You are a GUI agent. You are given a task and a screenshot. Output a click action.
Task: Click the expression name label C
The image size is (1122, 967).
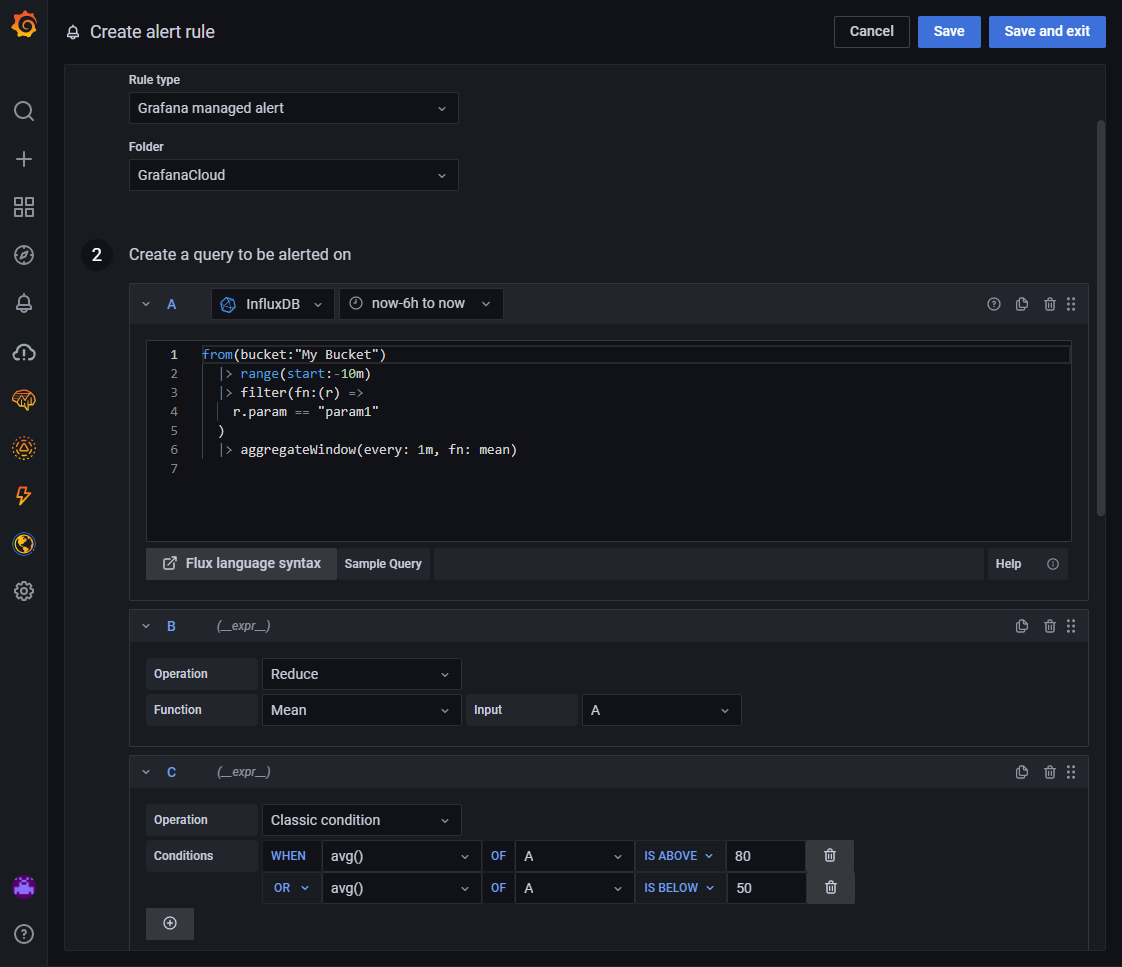pyautogui.click(x=172, y=772)
